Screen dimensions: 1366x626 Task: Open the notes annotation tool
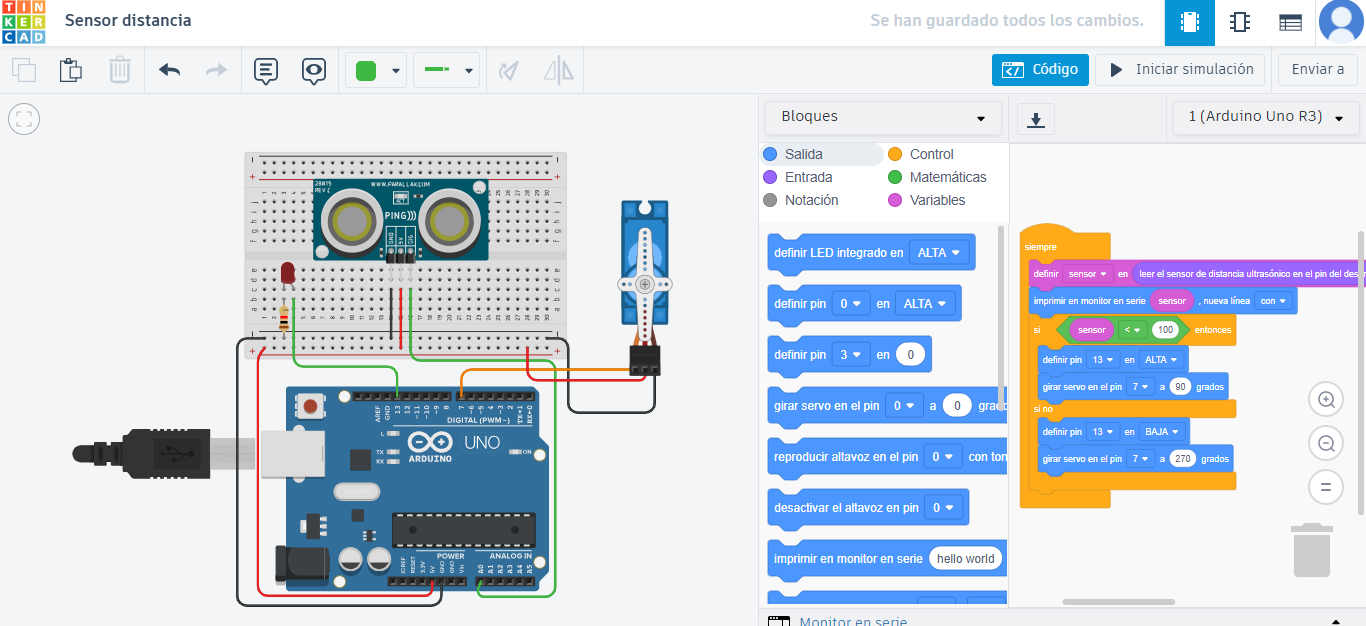click(x=265, y=70)
